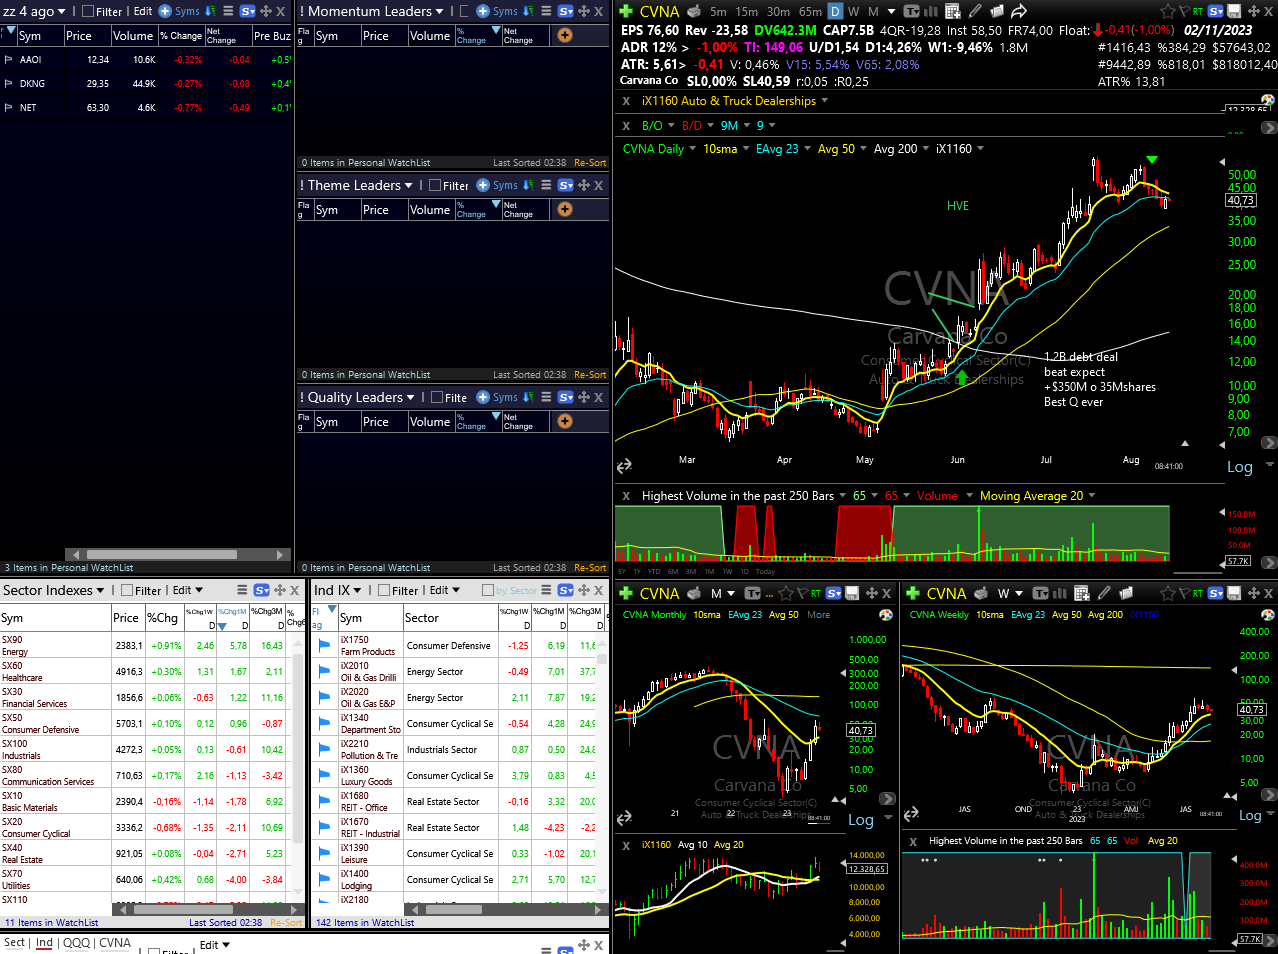Add a column in the Theme Leaders list
This screenshot has width=1278, height=954.
[x=565, y=209]
